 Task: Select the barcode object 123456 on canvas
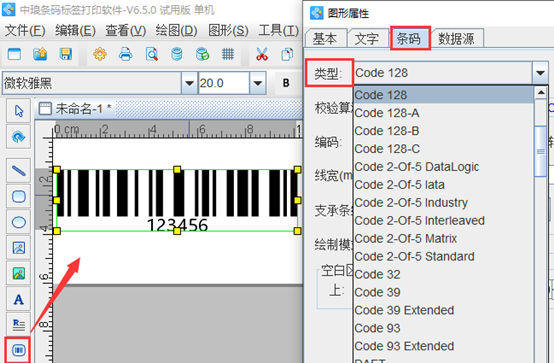click(x=177, y=200)
